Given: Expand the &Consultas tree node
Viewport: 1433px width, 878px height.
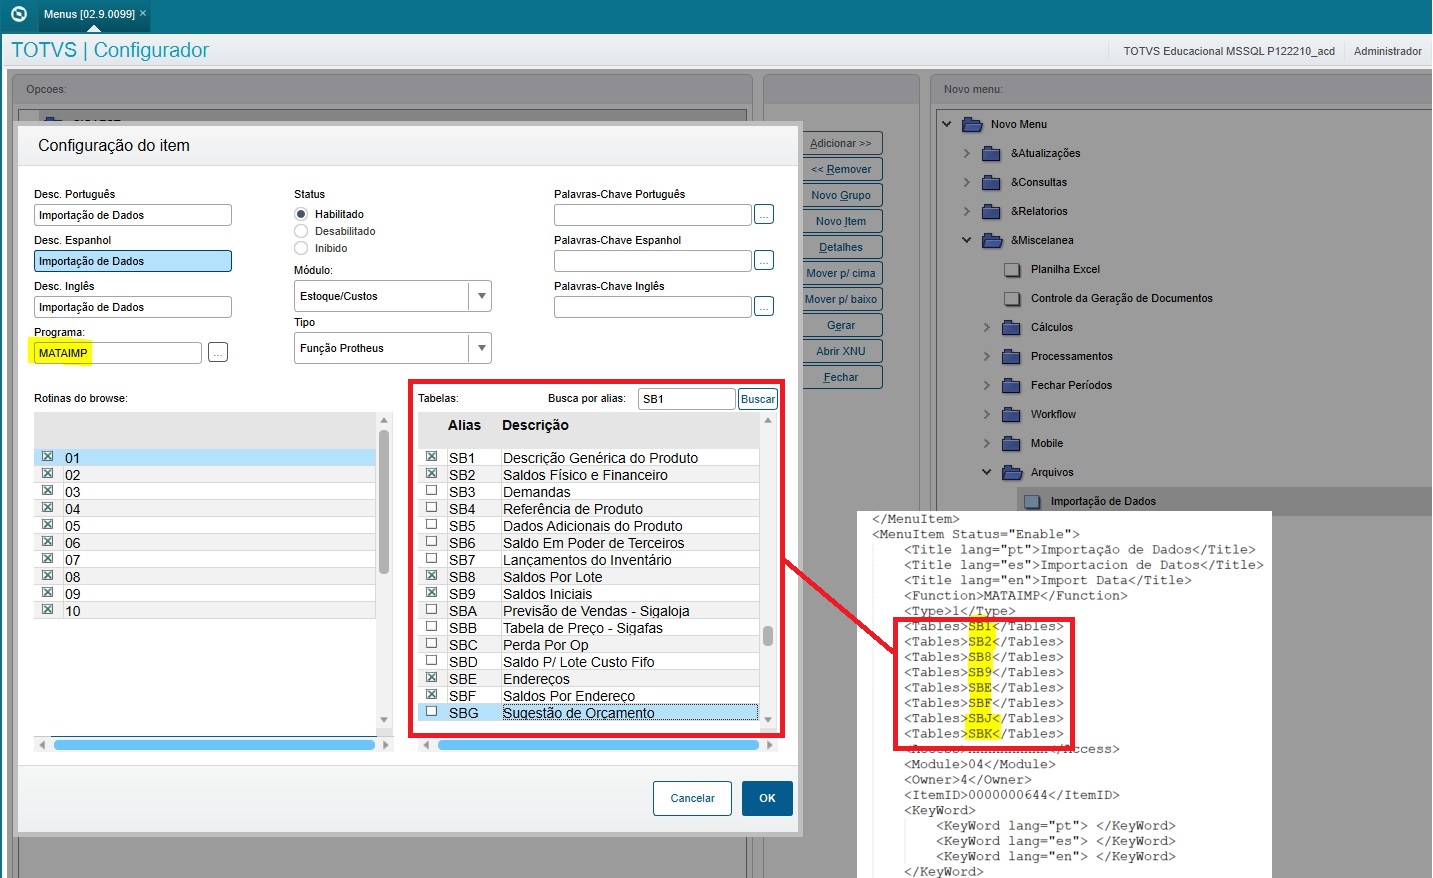Looking at the screenshot, I should [966, 182].
